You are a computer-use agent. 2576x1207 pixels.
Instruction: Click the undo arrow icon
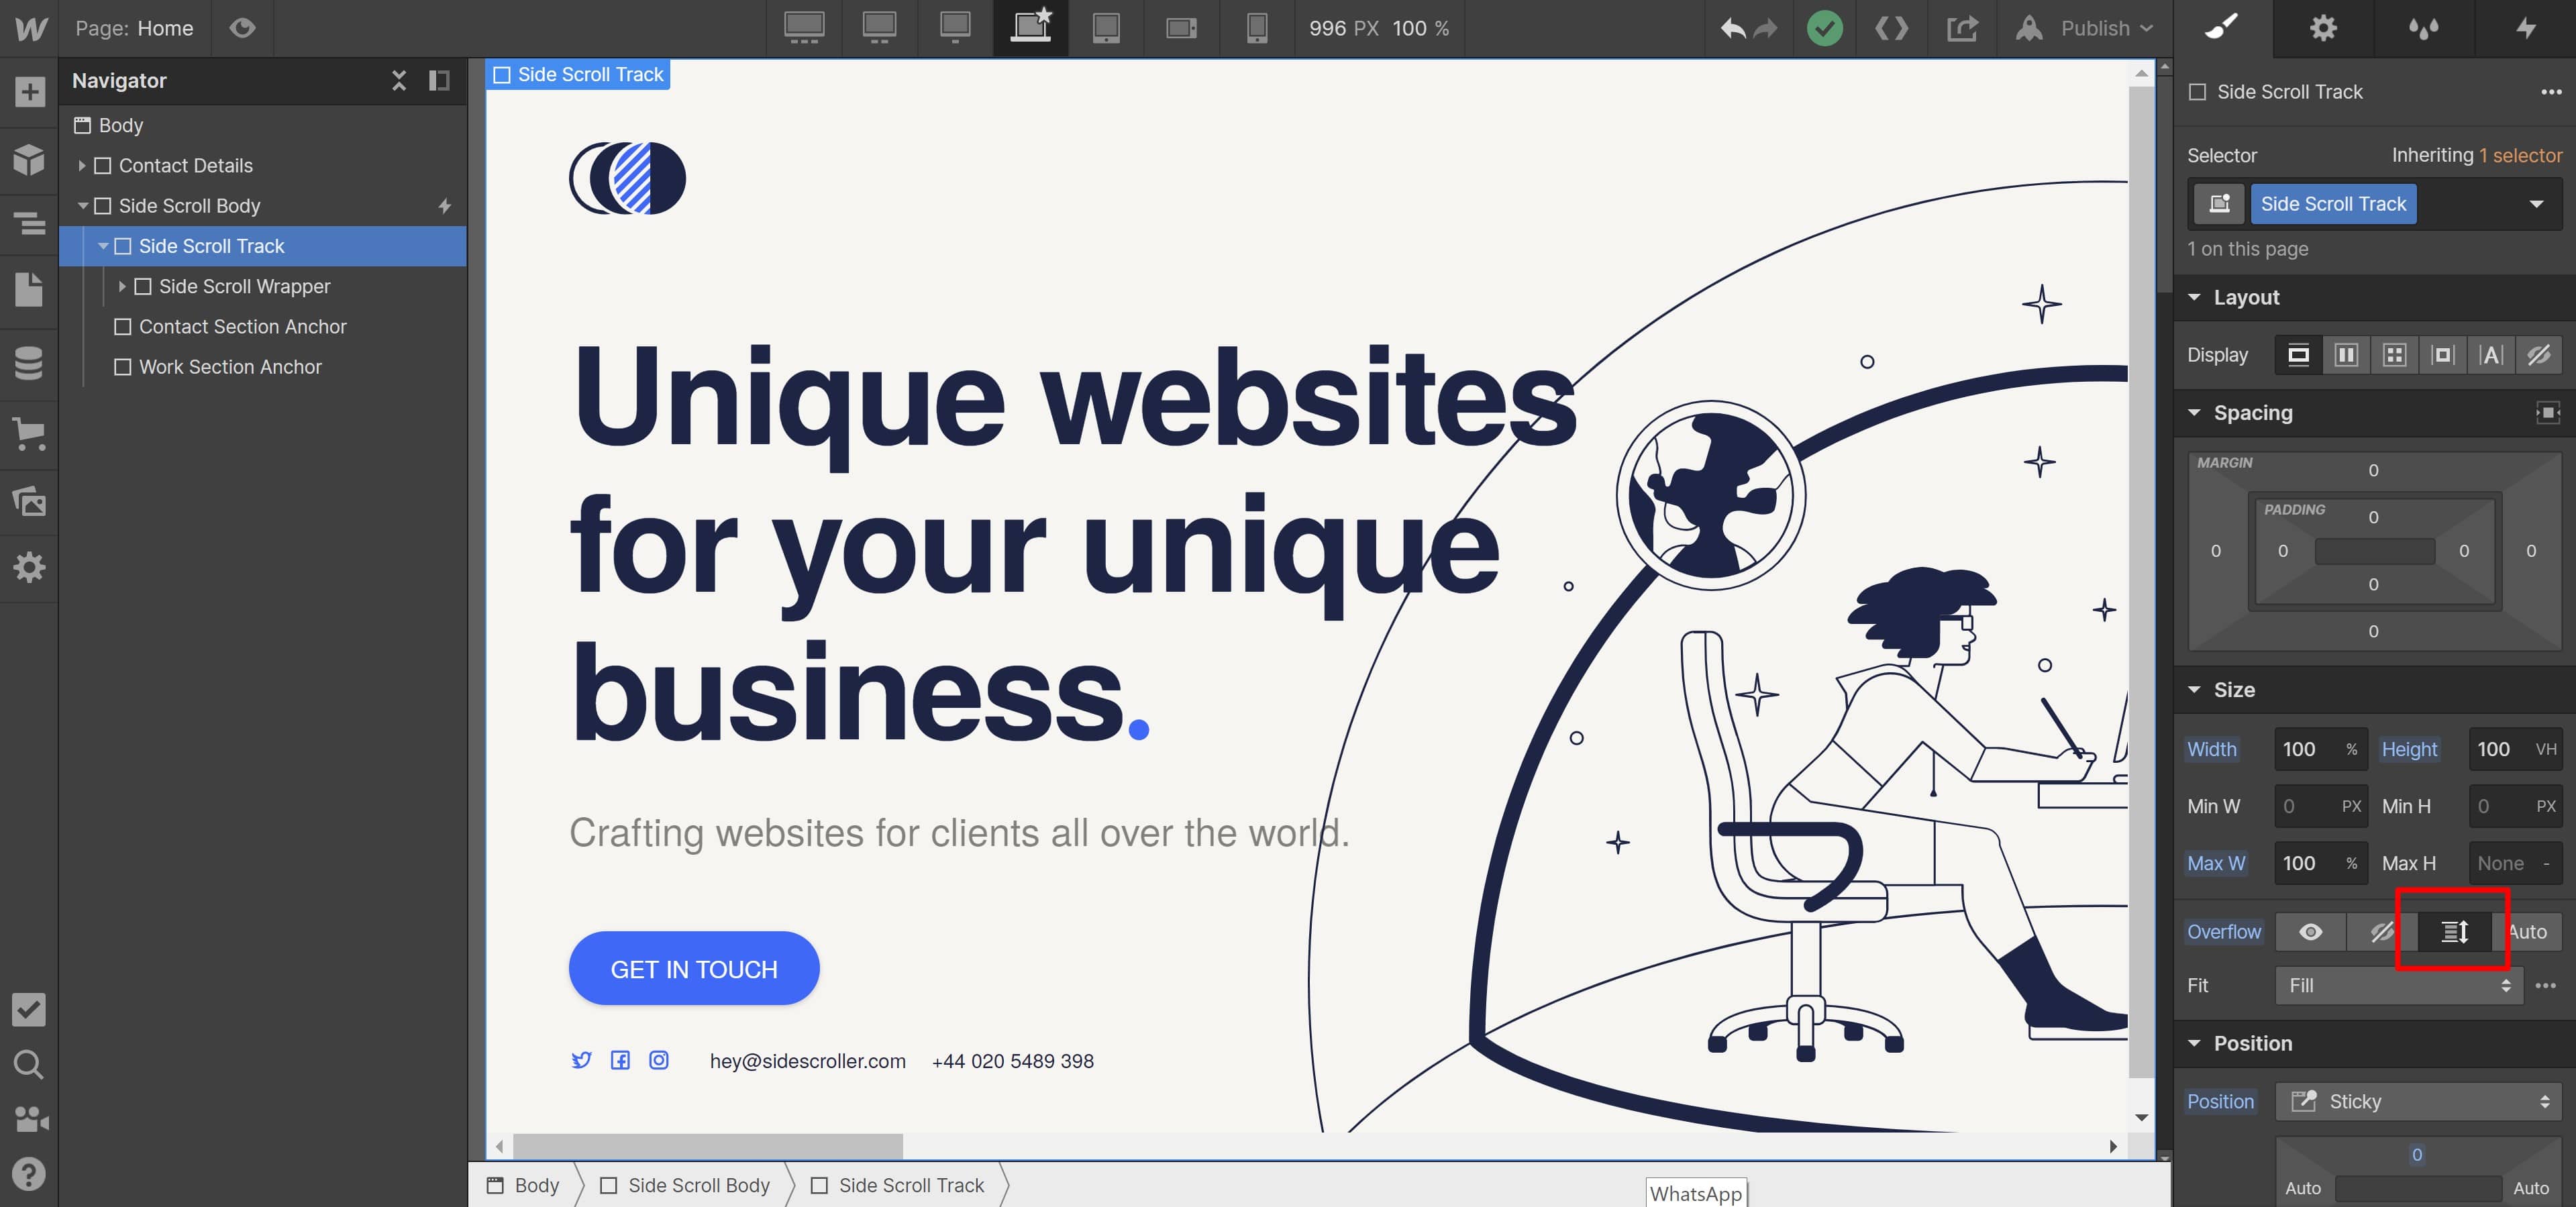pos(1733,28)
